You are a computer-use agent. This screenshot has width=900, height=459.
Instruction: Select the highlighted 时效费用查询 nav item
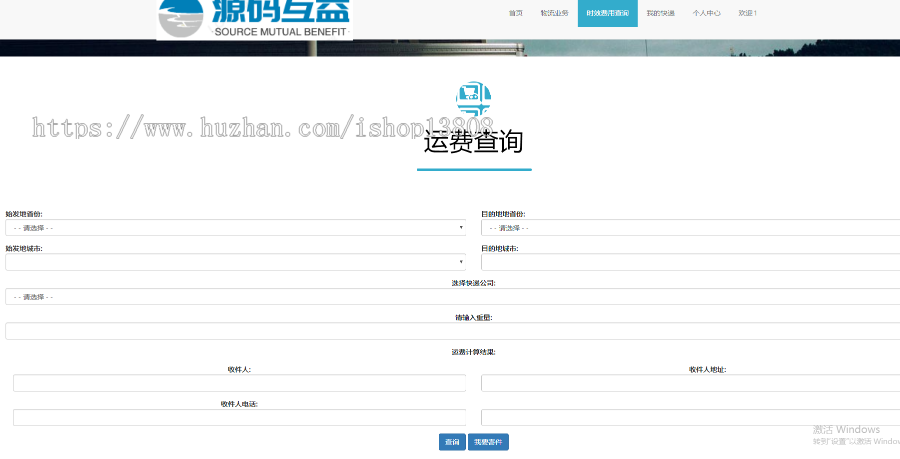coord(607,13)
